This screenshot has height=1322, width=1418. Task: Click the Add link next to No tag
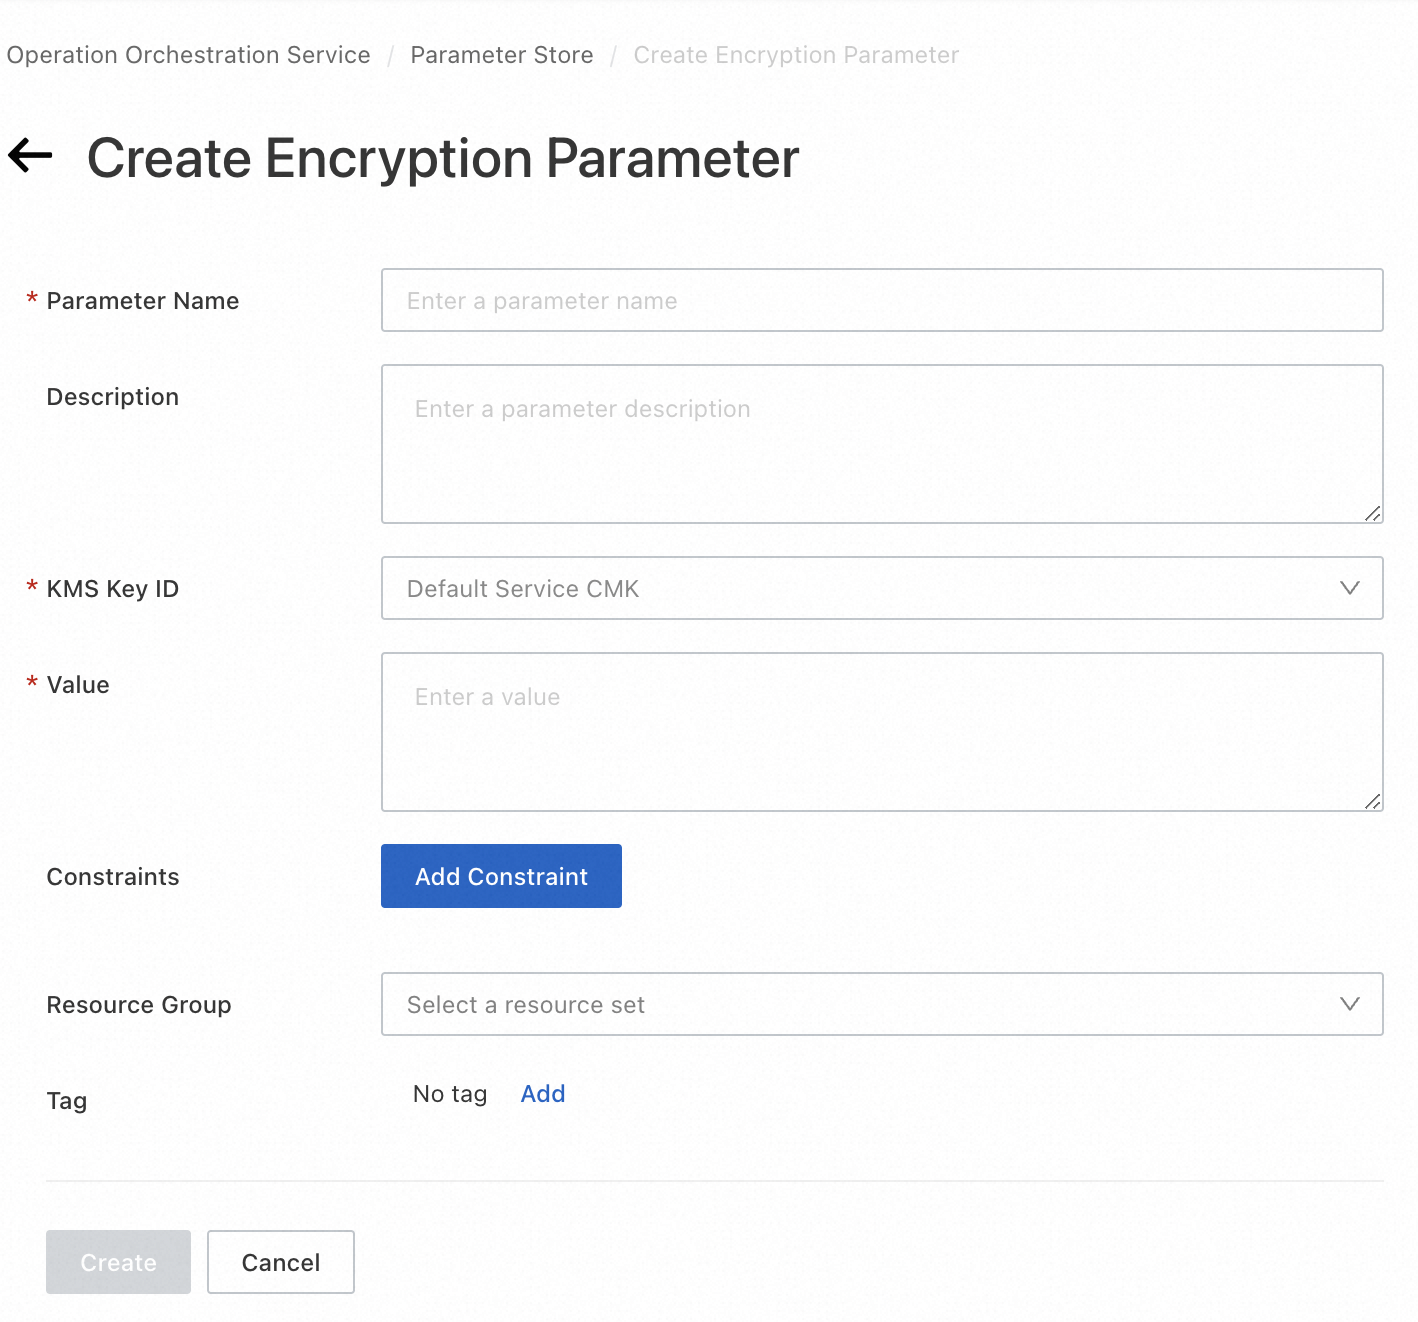(x=542, y=1093)
